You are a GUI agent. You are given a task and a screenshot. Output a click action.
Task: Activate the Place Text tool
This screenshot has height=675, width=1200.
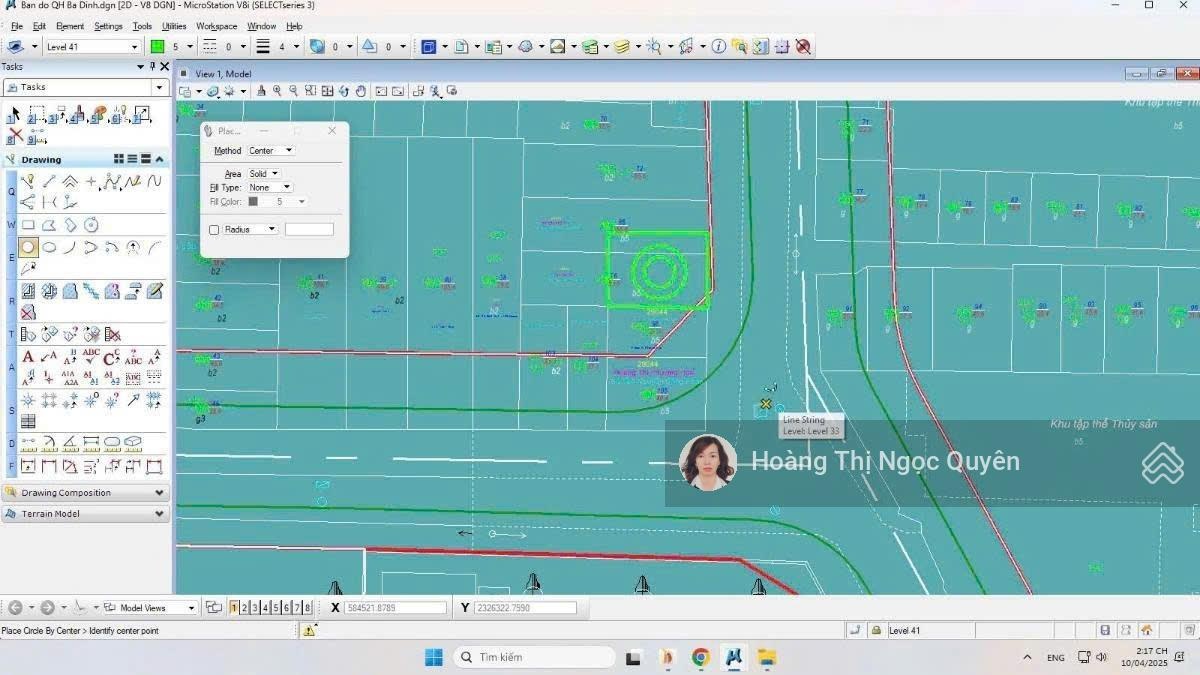28,357
